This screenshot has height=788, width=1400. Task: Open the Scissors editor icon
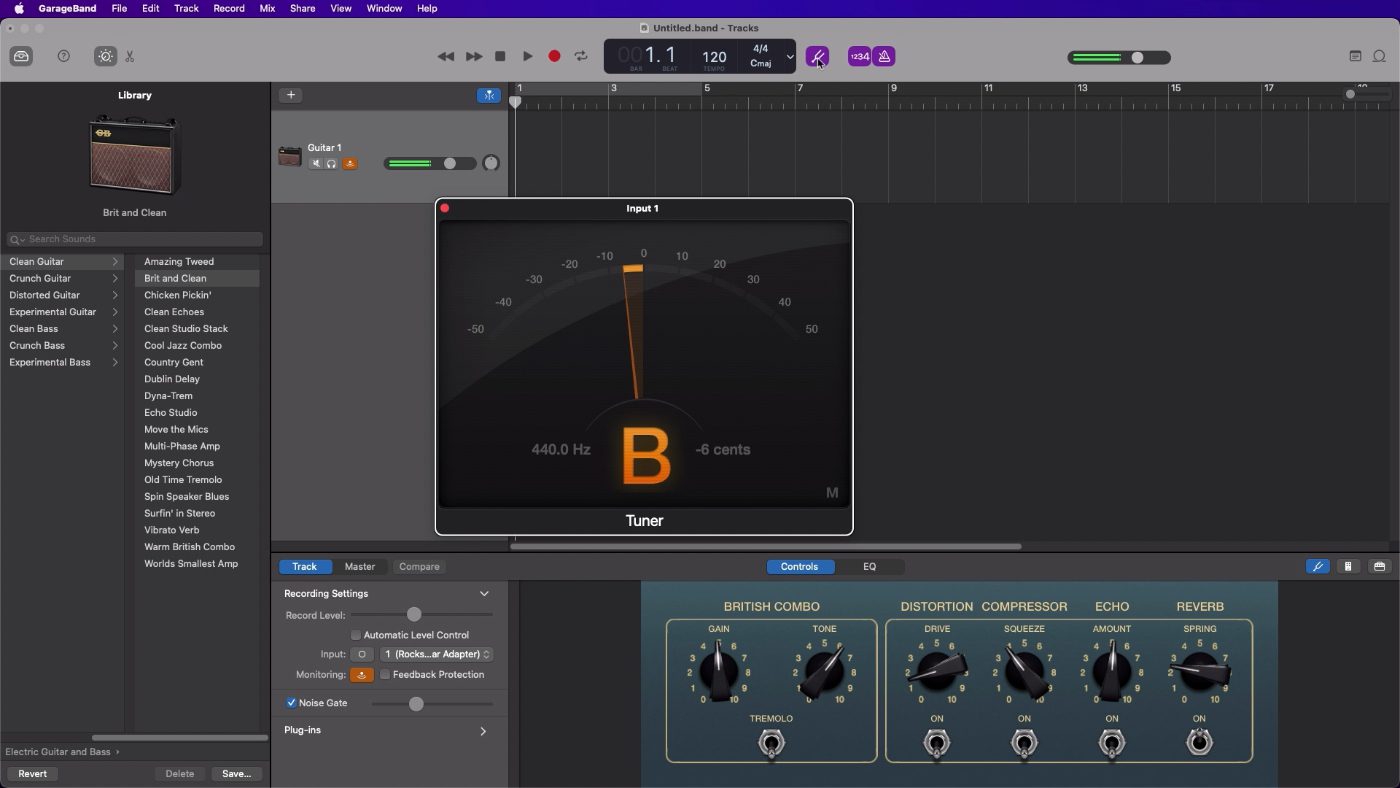[x=130, y=57]
